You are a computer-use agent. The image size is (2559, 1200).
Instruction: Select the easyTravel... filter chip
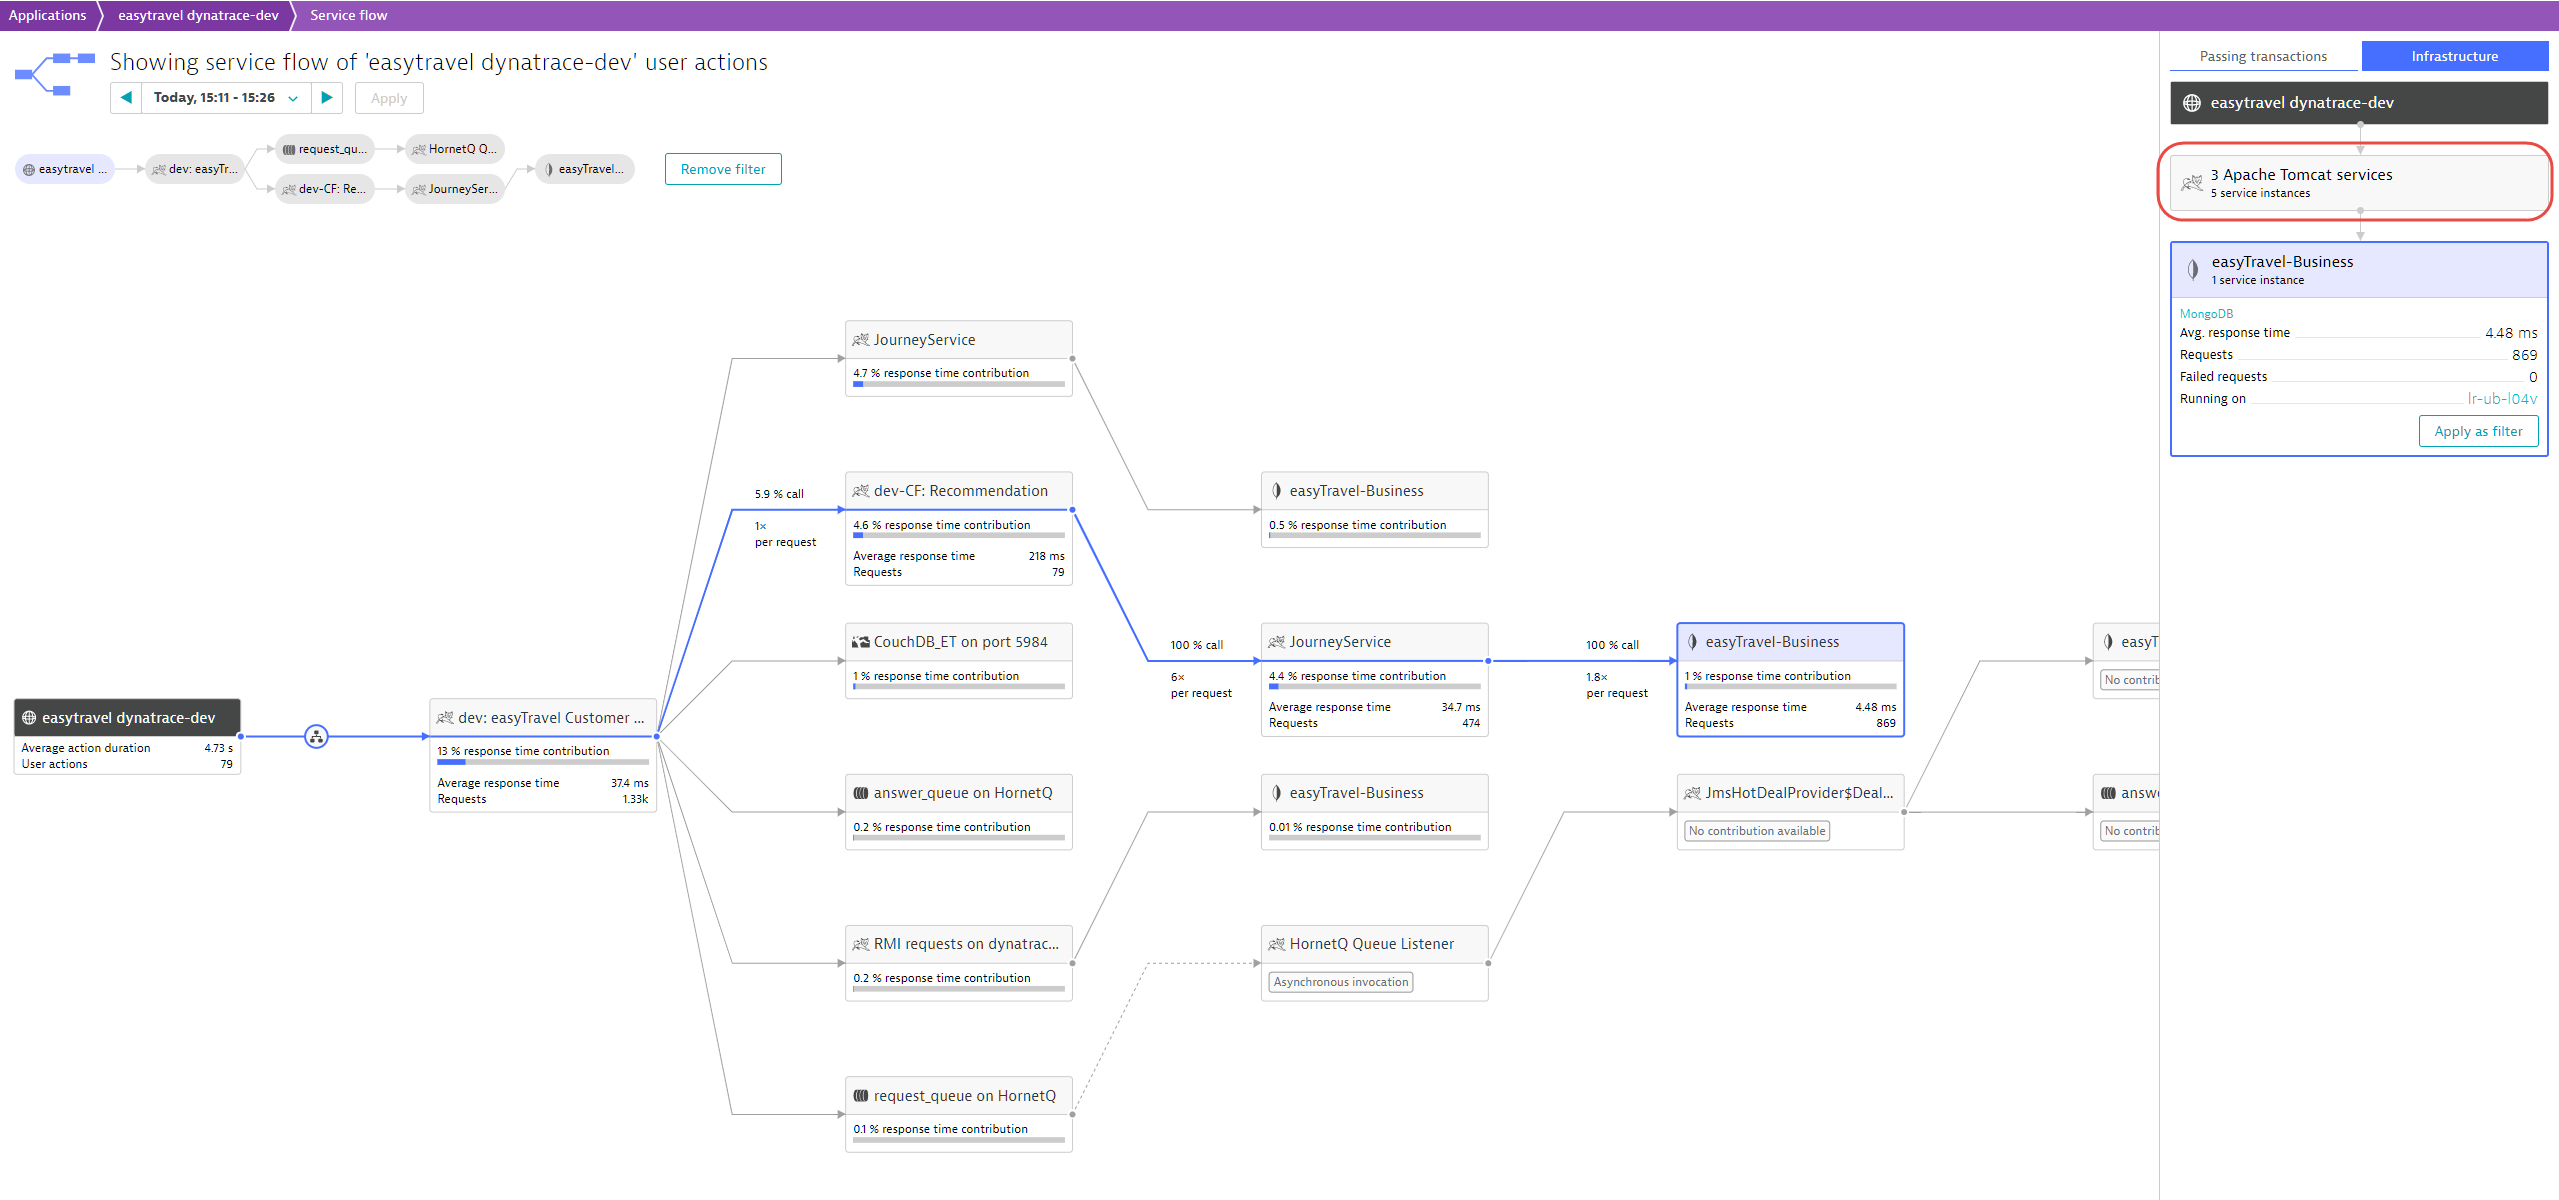click(x=585, y=169)
